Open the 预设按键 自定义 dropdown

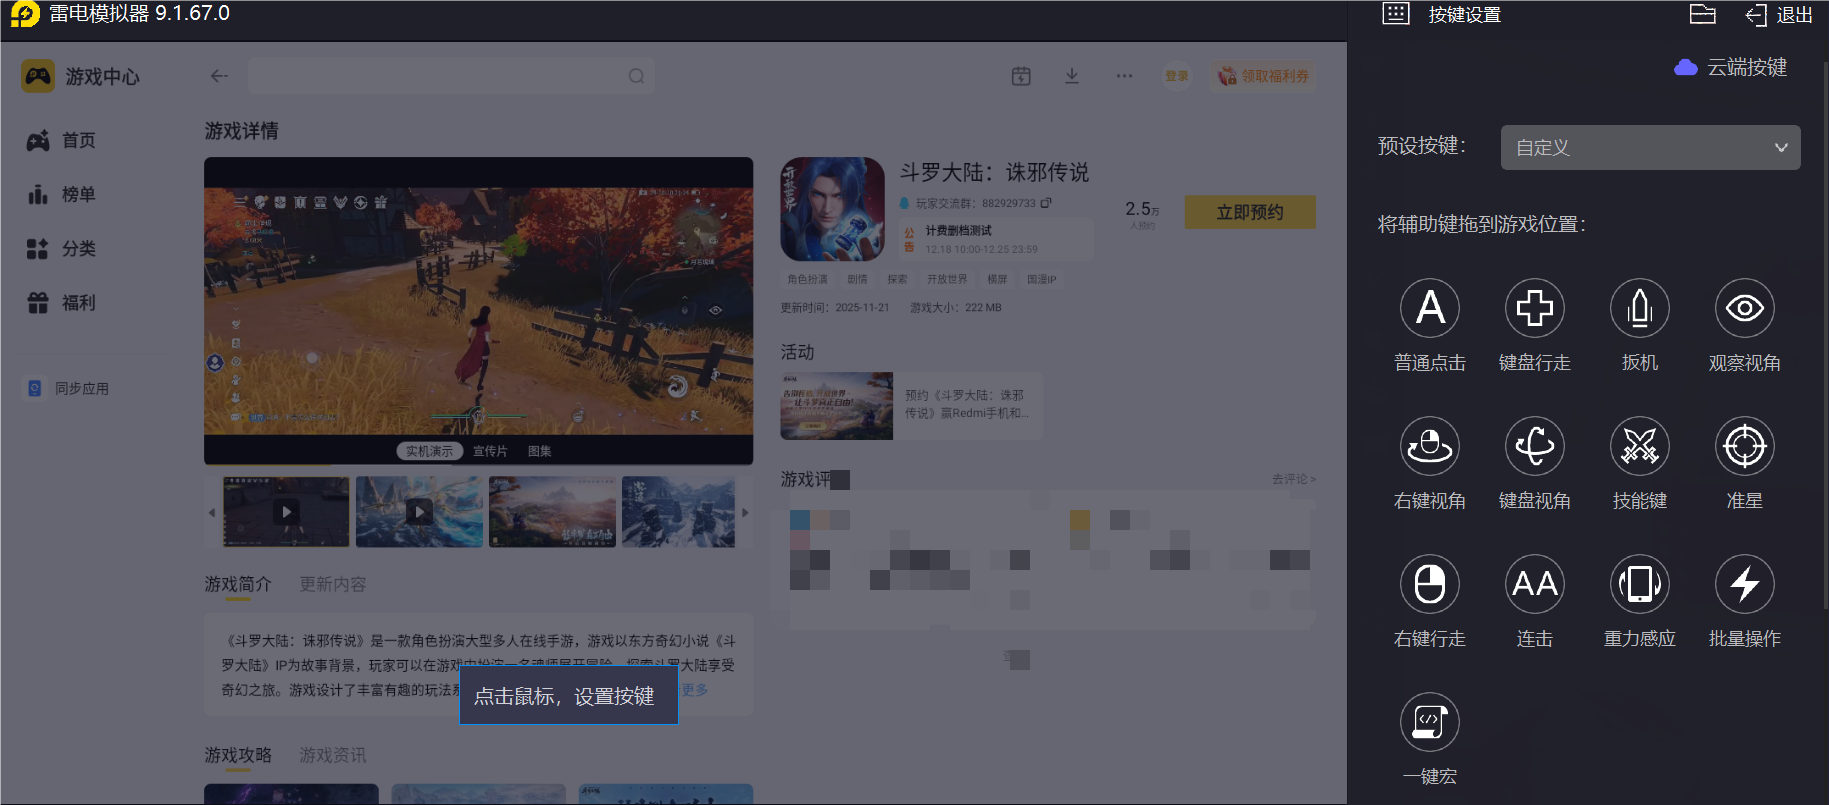pos(1650,147)
